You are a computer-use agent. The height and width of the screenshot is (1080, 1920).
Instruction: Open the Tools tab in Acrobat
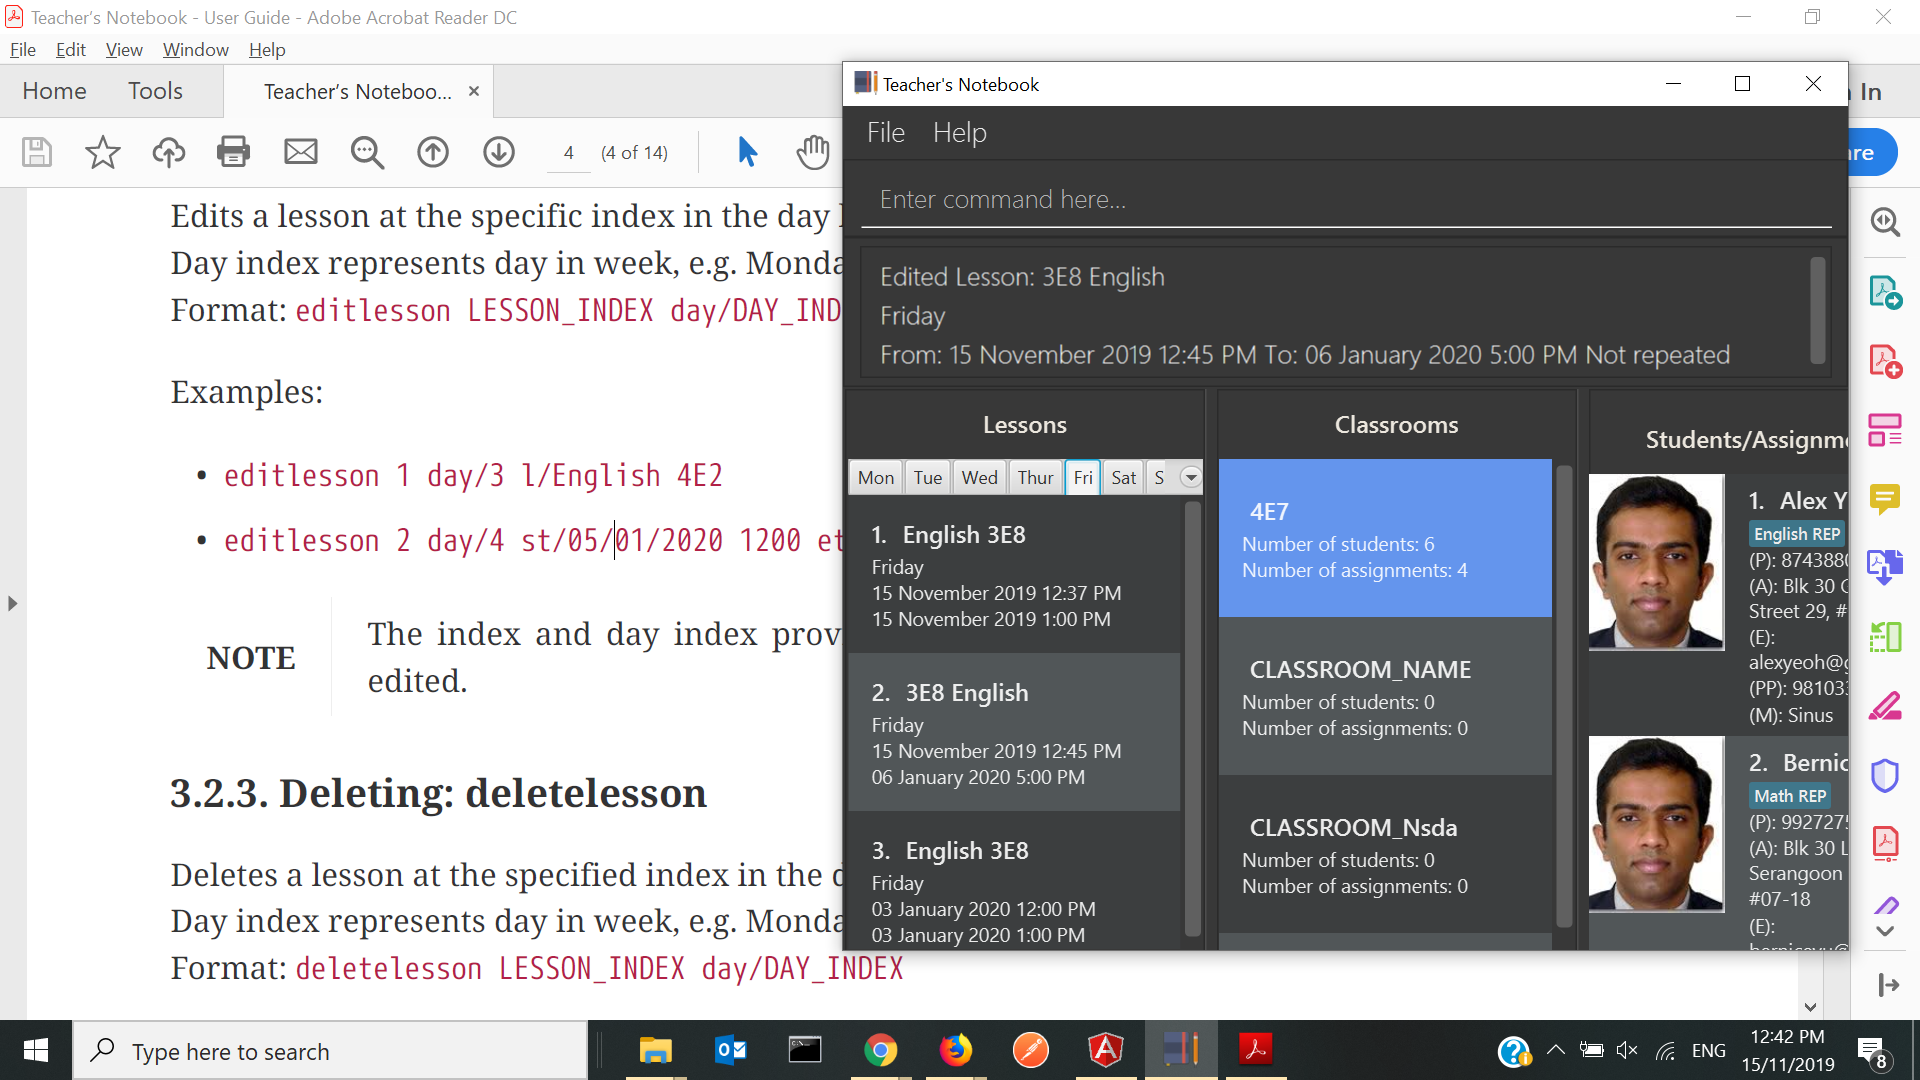[155, 91]
